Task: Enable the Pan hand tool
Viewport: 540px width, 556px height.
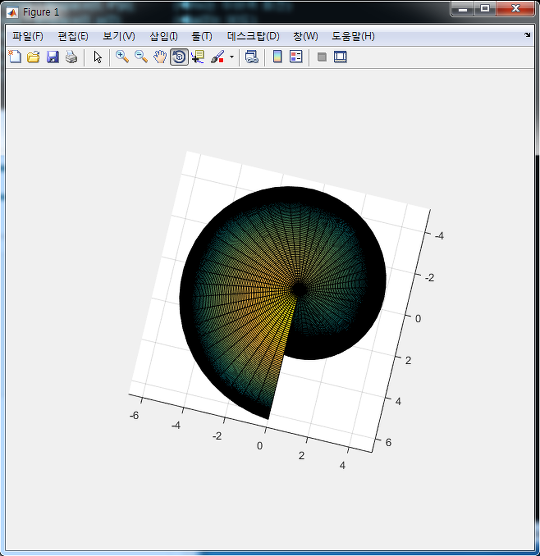Action: pyautogui.click(x=160, y=57)
